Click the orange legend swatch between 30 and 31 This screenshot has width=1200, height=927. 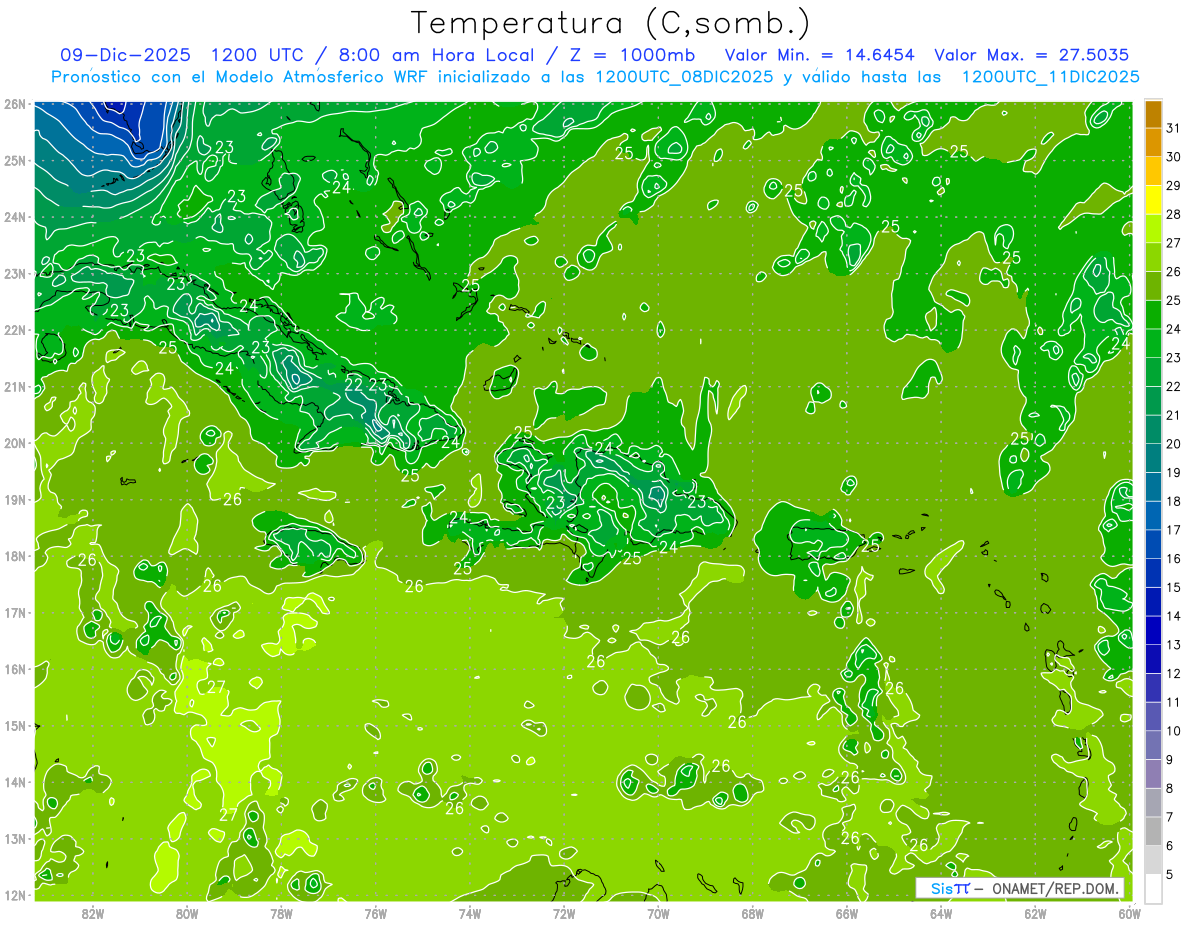tap(1154, 143)
